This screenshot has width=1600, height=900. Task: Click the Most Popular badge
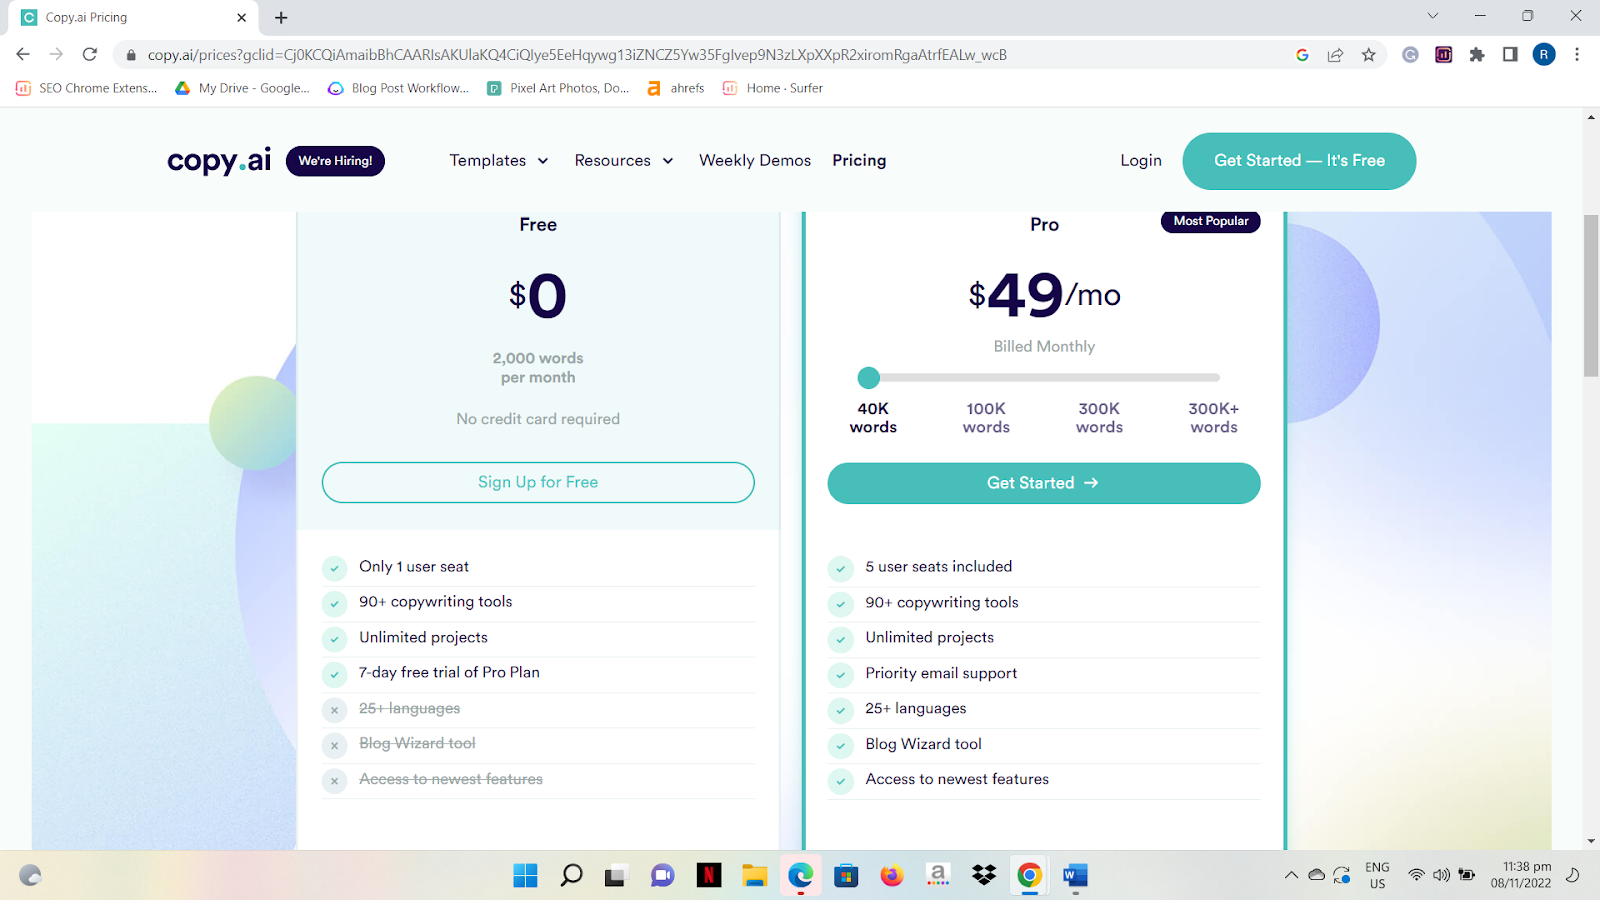1211,221
